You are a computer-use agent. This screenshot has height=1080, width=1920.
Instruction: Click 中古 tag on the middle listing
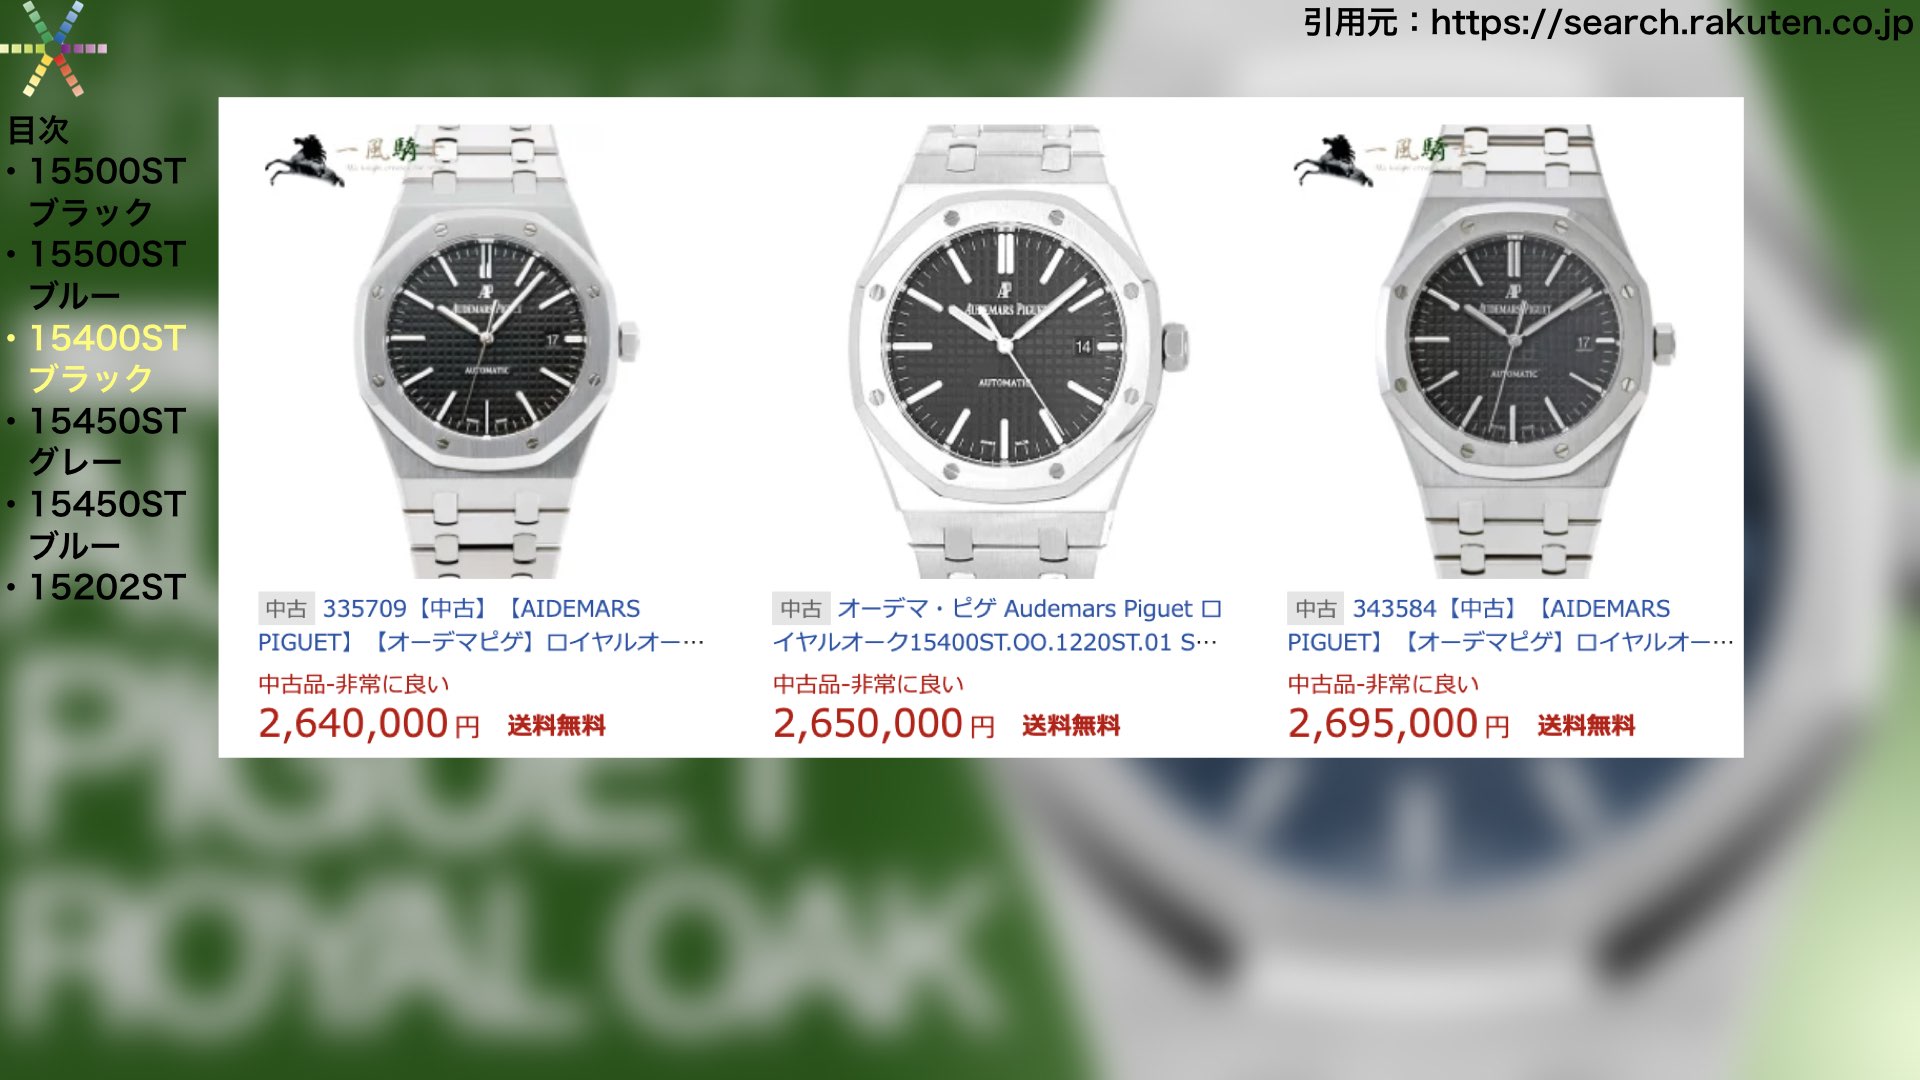pos(801,609)
